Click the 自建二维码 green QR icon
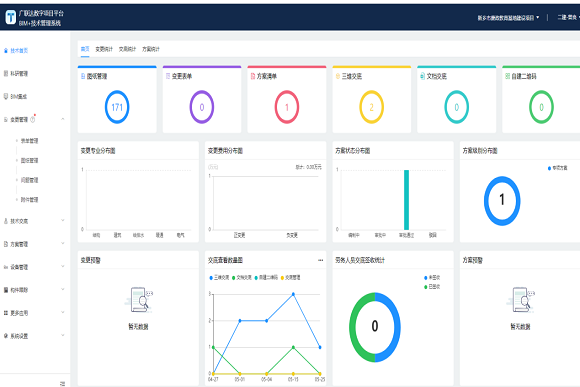 coord(508,76)
